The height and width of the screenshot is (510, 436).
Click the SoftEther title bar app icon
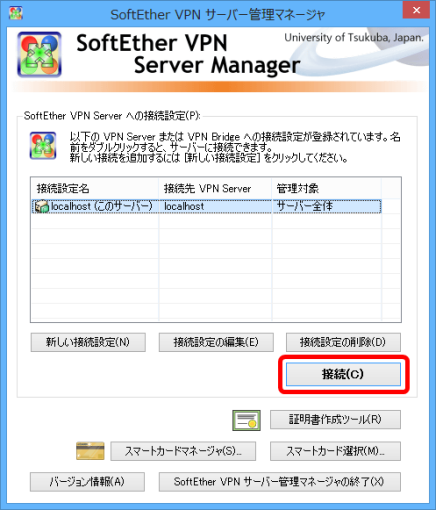[16, 13]
